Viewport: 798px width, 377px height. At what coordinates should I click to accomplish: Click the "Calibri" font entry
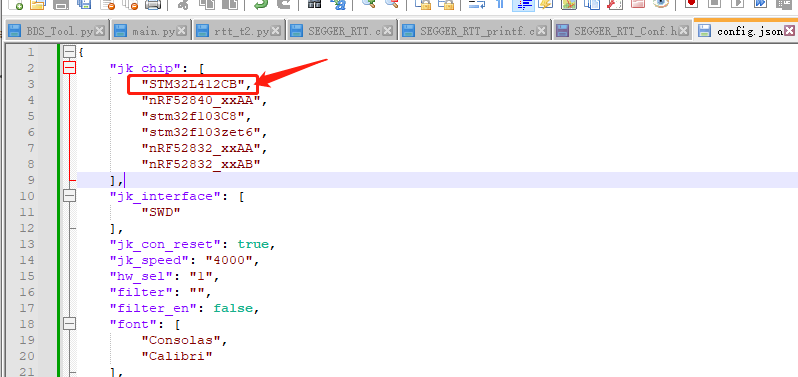[x=177, y=356]
